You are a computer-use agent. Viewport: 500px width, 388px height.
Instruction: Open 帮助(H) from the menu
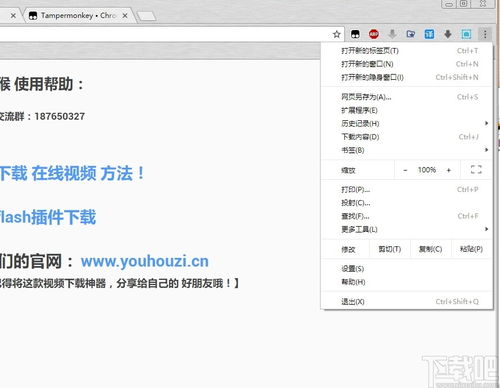(407, 282)
